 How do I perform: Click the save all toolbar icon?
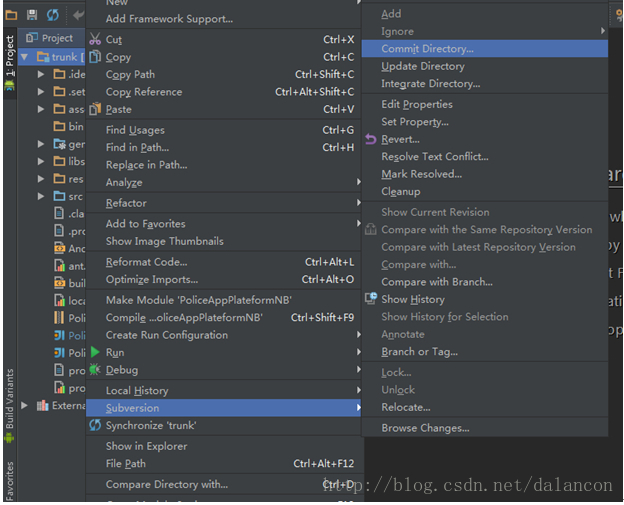32,15
